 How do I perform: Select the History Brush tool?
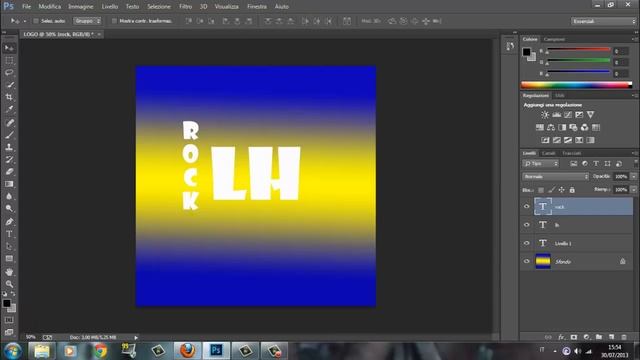coord(9,159)
